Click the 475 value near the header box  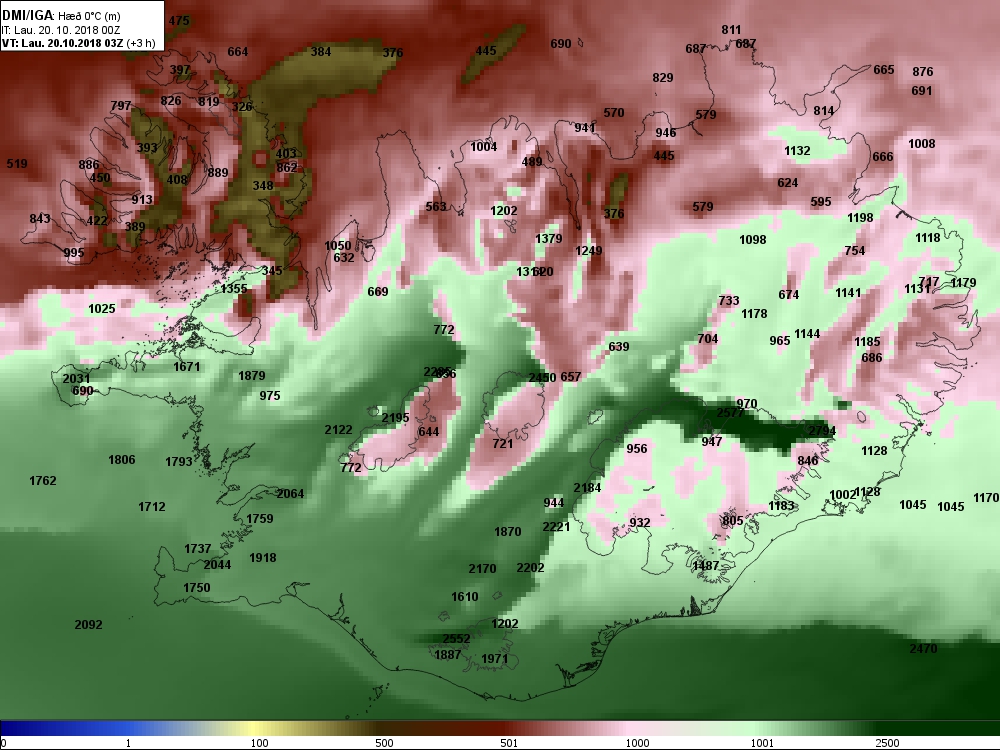coord(179,20)
